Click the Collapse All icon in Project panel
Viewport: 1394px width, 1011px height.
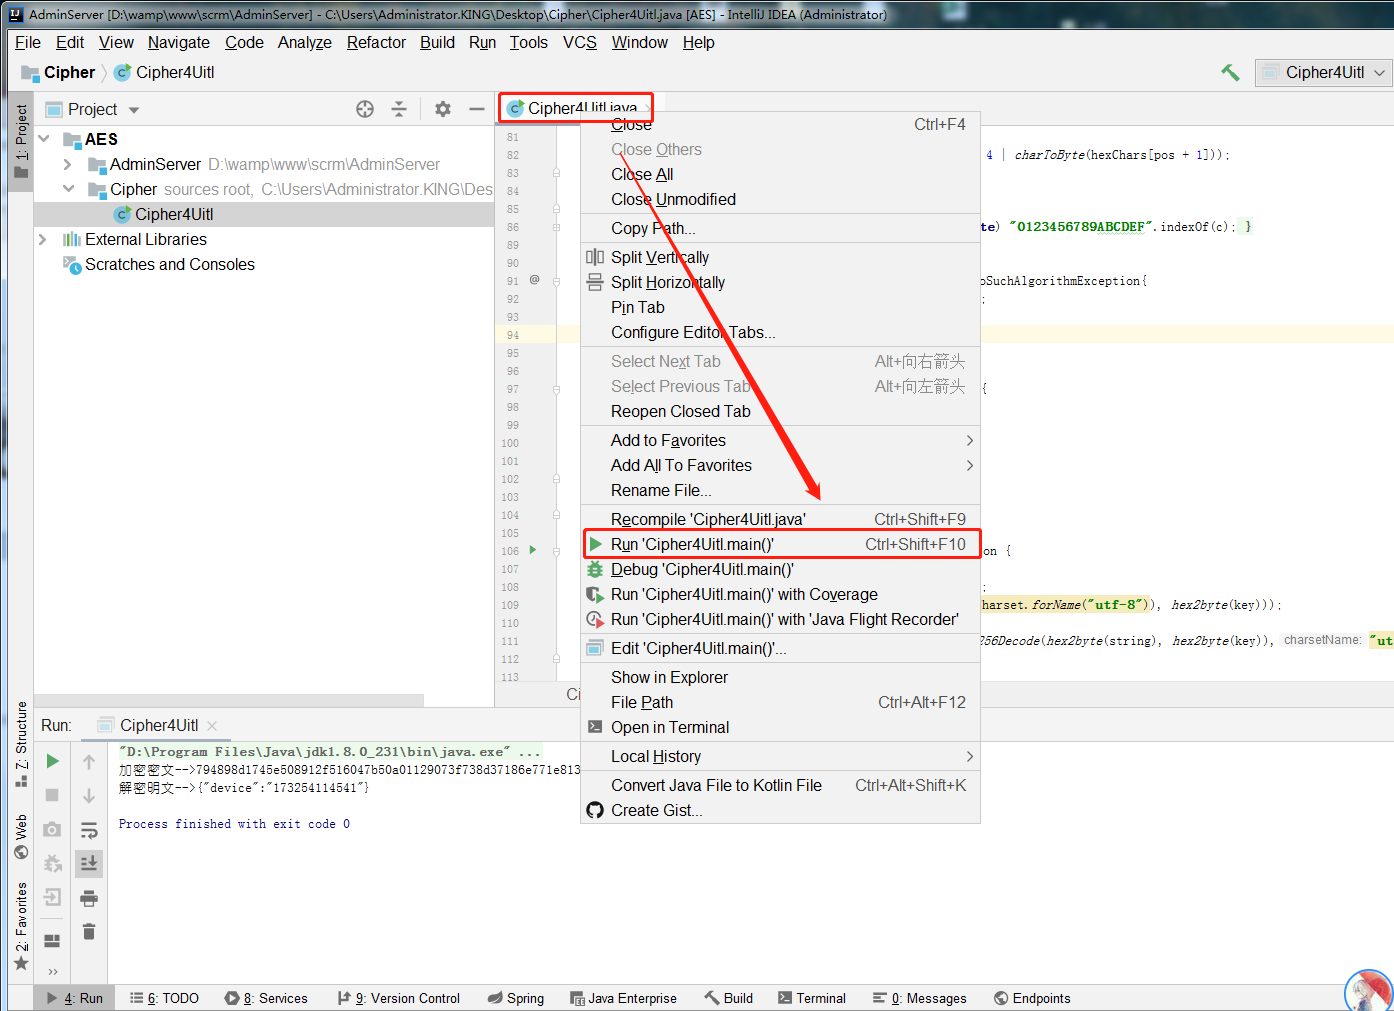tap(399, 109)
